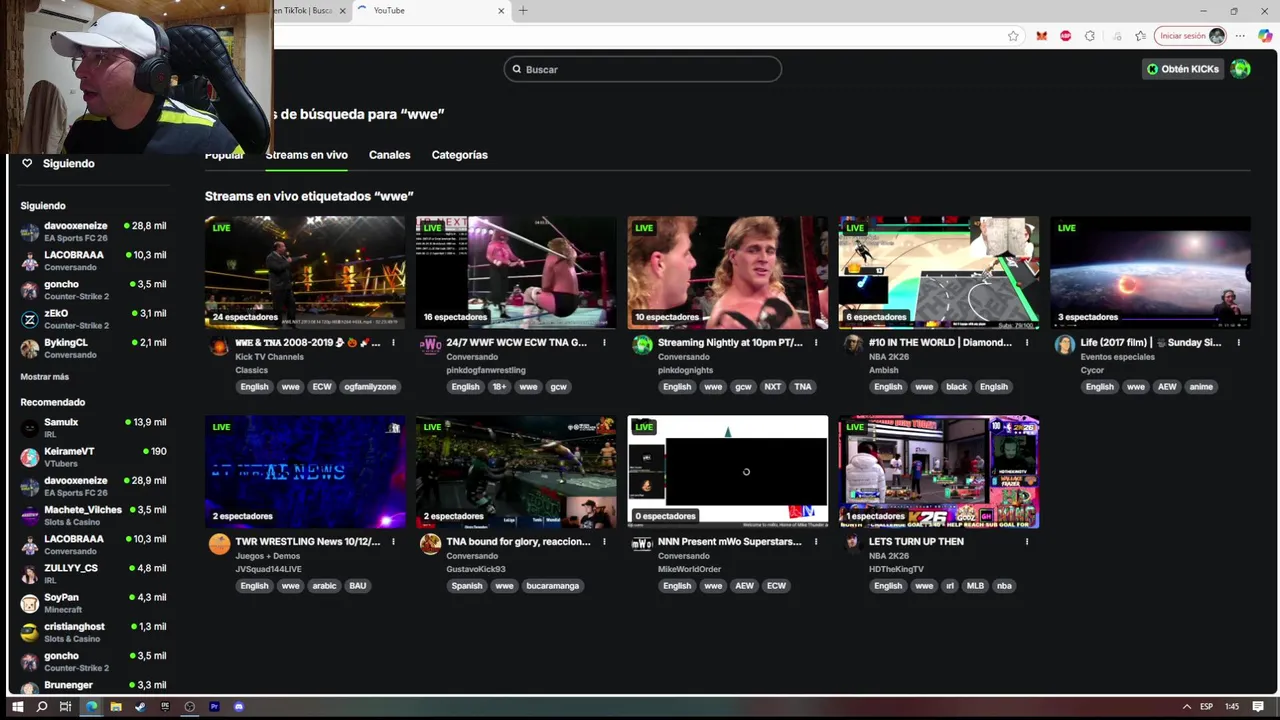Close the TikTok browser tab
The height and width of the screenshot is (720, 1280).
[x=342, y=11]
